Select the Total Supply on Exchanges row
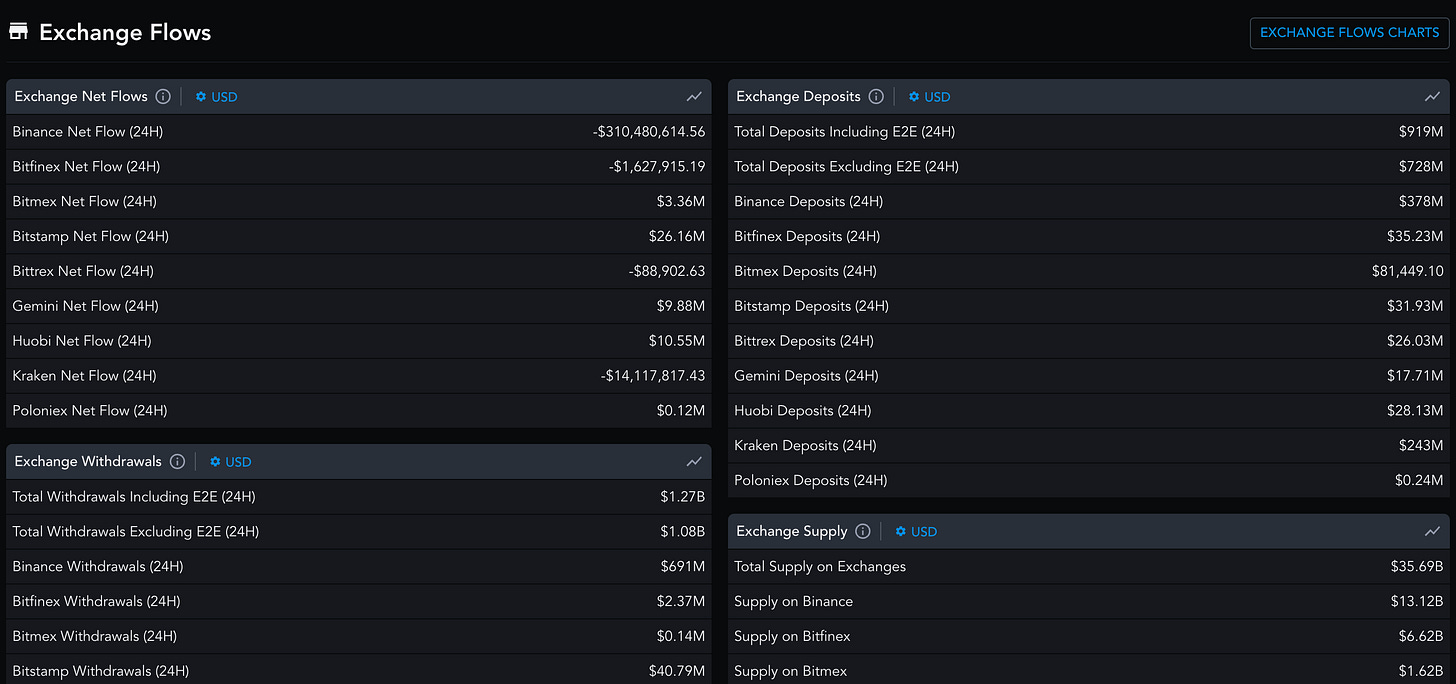1456x684 pixels. tap(1089, 567)
